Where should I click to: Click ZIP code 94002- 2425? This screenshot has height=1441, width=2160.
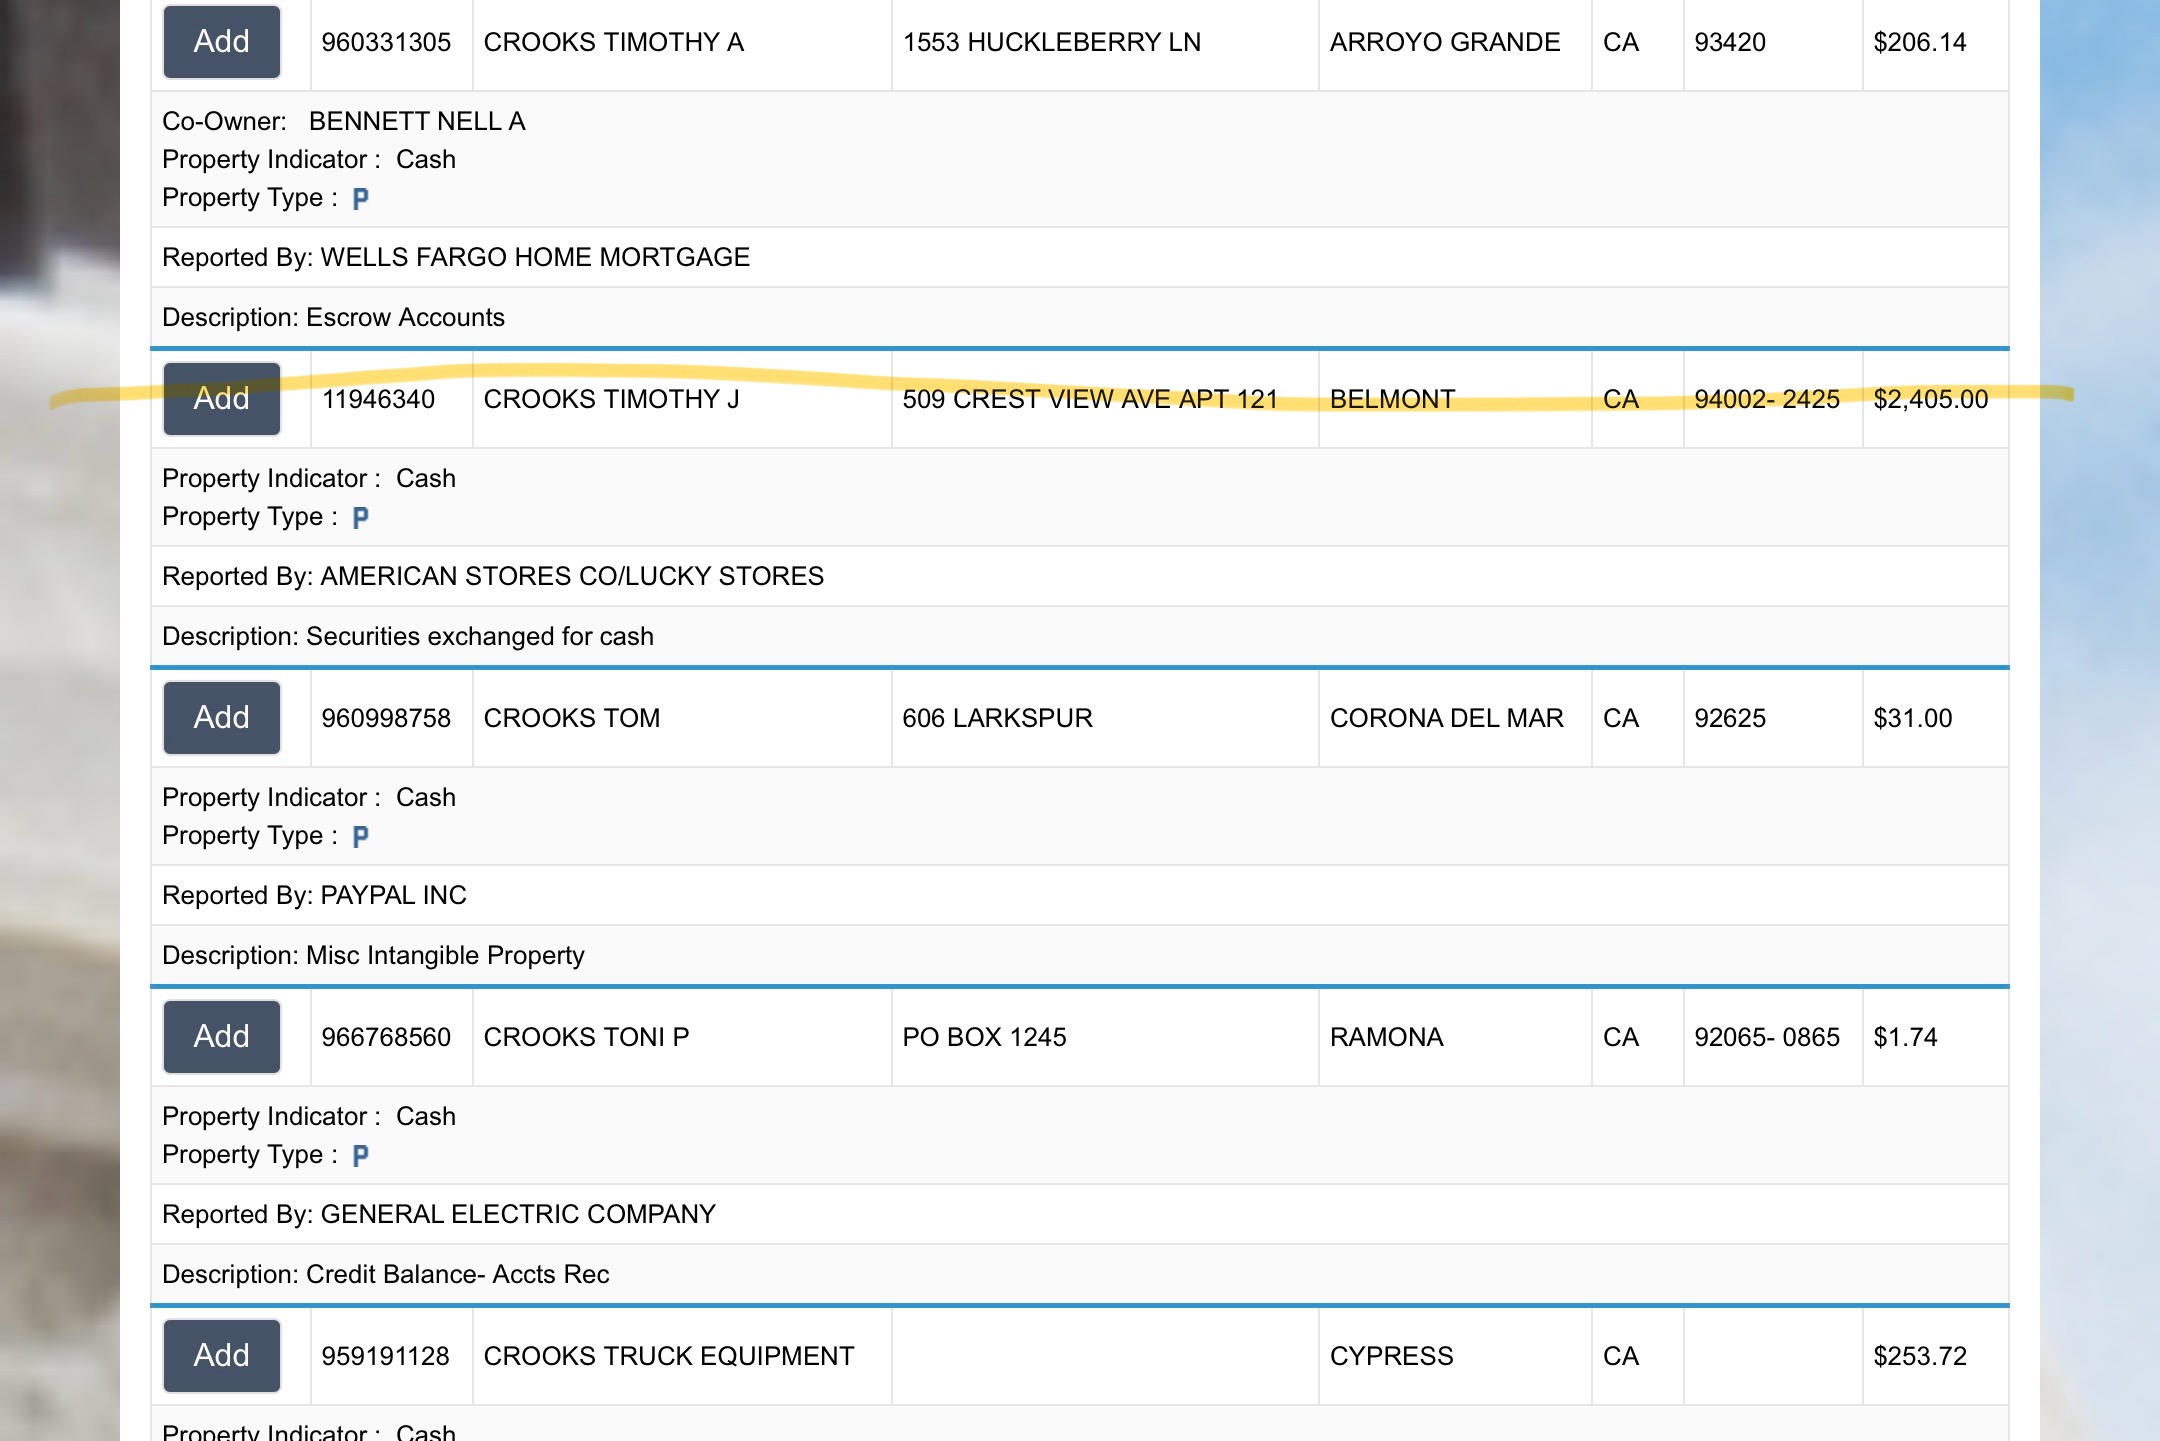(1767, 399)
